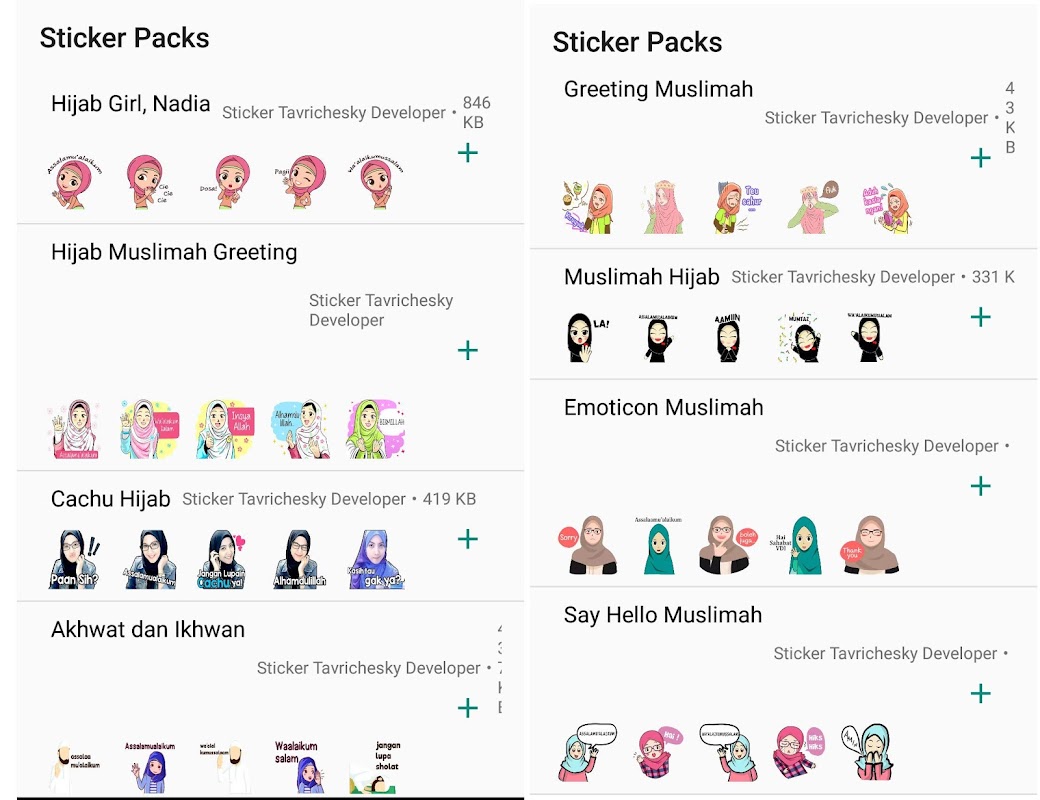Select the Paan Sih sticker thumbnail
Viewport: 1040px width, 800px height.
(x=74, y=559)
